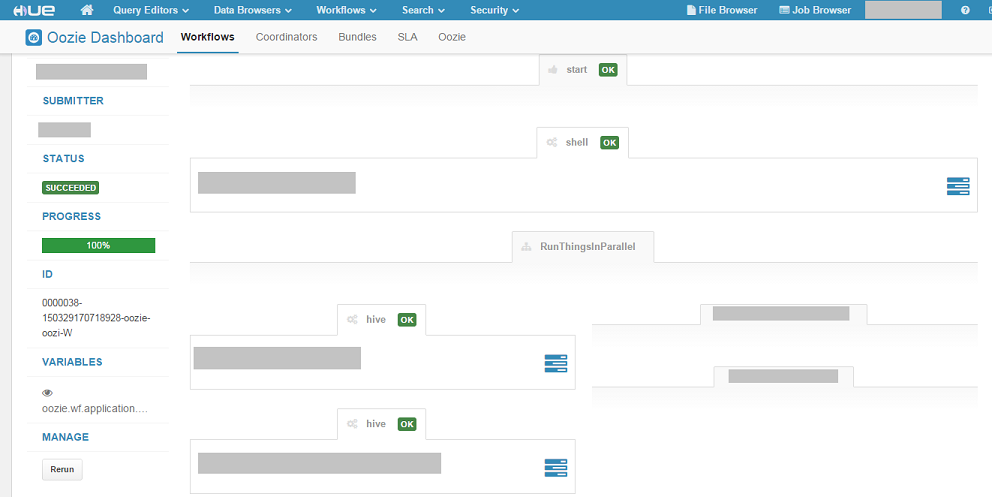Open the Security dropdown menu
992x497 pixels.
(x=495, y=10)
